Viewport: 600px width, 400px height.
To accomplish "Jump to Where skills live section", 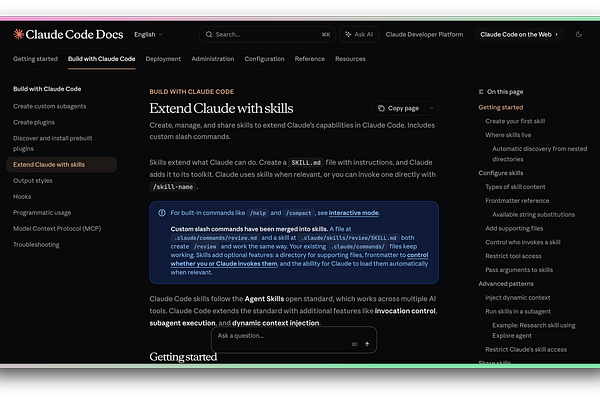I will coord(508,135).
